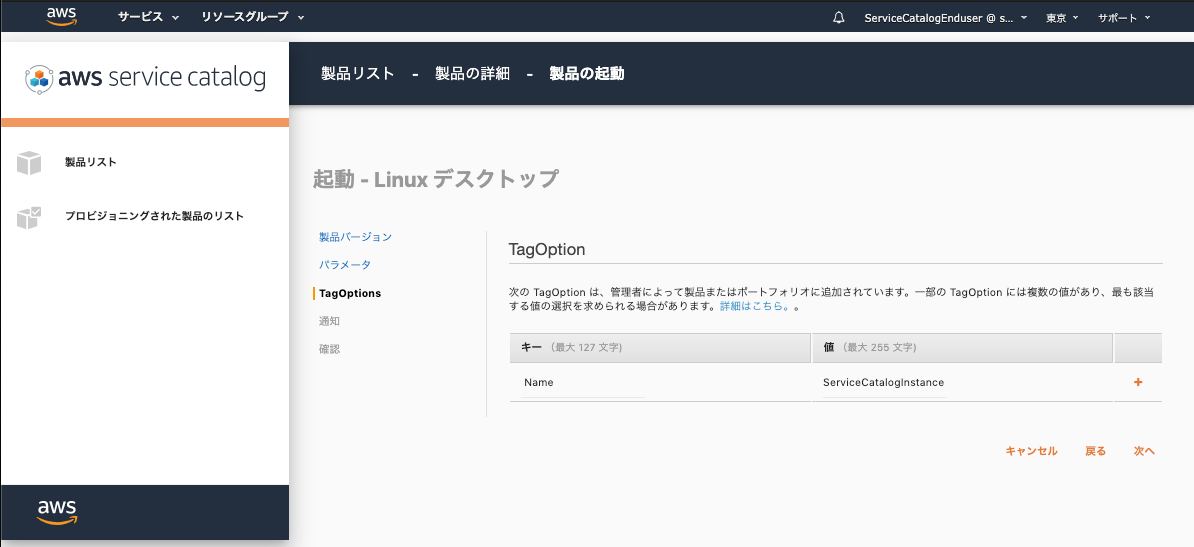Open the リソースグループ dropdown menu
This screenshot has height=547, width=1194.
[x=253, y=18]
